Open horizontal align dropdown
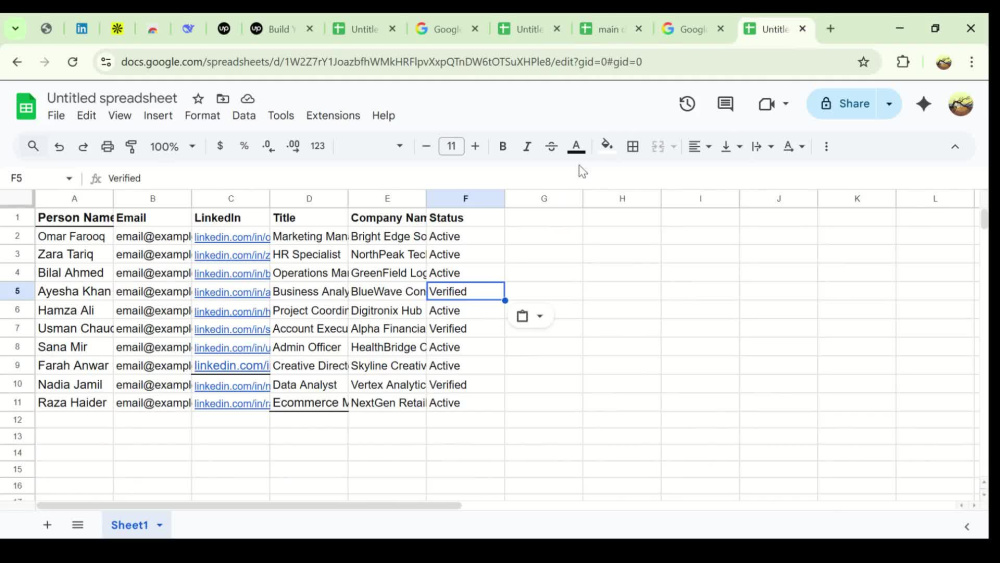1000x563 pixels. coord(700,147)
